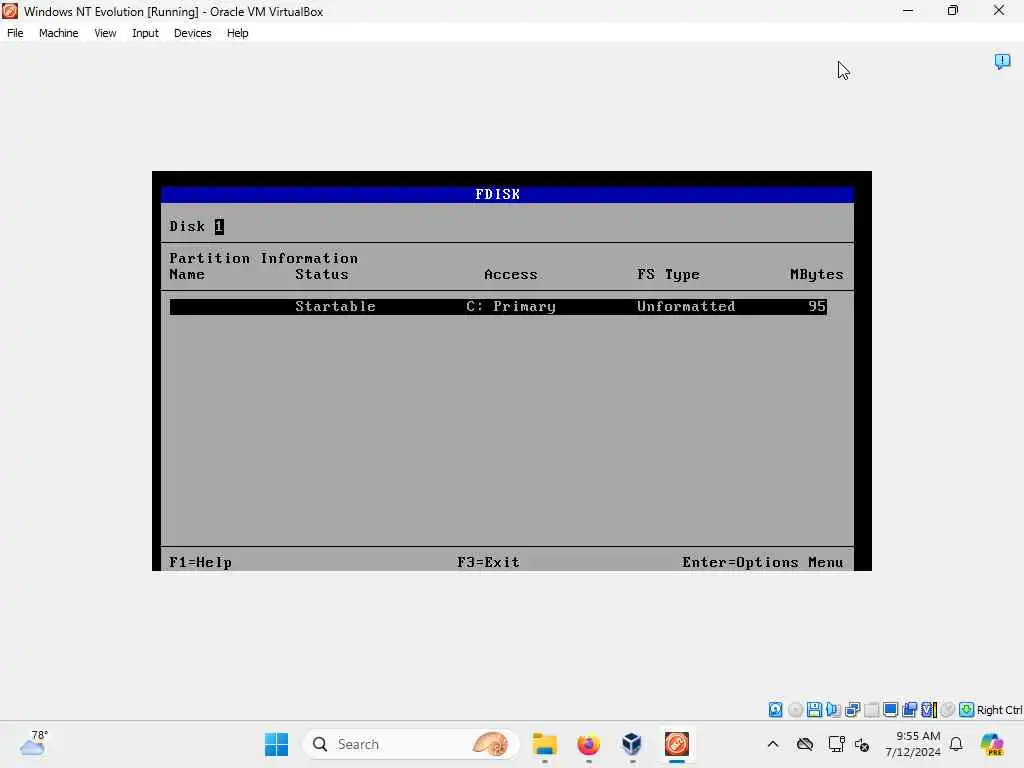The width and height of the screenshot is (1024, 768).
Task: Click the virtualization V processor icon
Action: [929, 710]
